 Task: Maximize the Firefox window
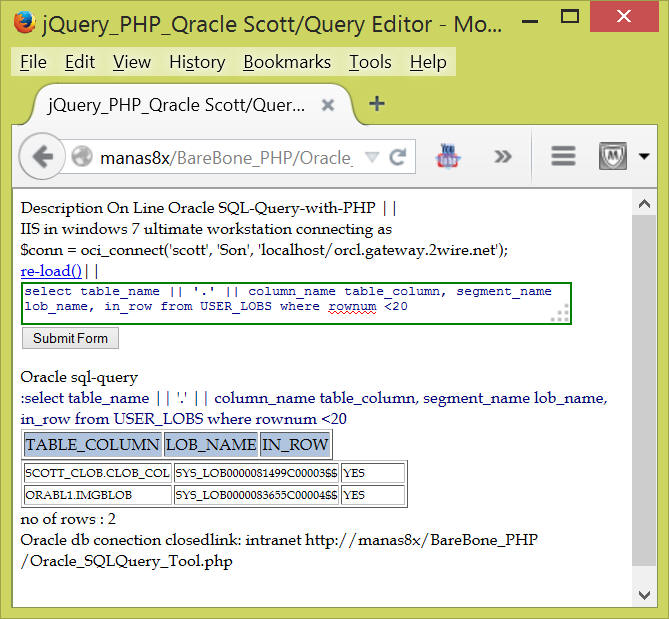[x=570, y=17]
